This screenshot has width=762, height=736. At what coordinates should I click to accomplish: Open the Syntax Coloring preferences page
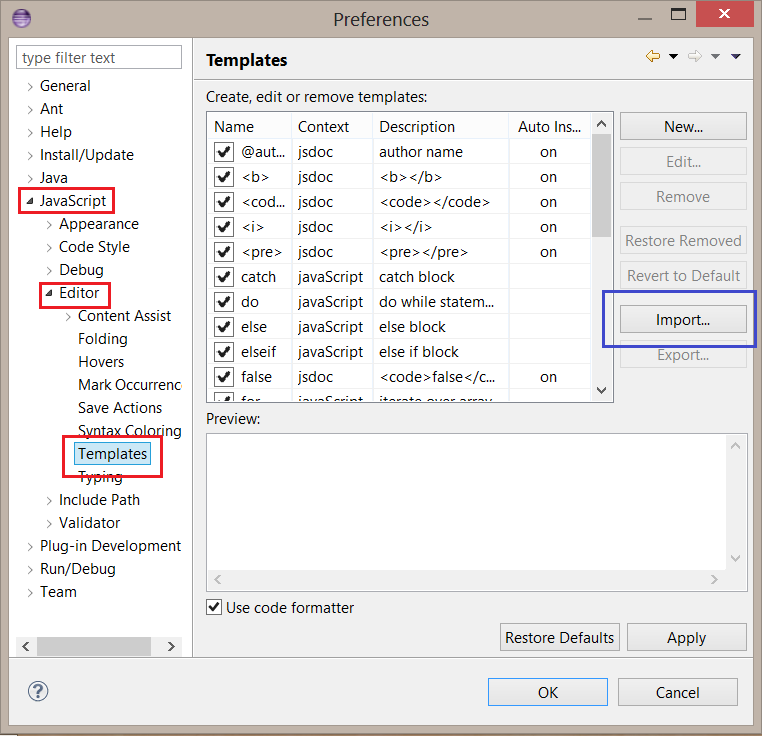tap(130, 431)
